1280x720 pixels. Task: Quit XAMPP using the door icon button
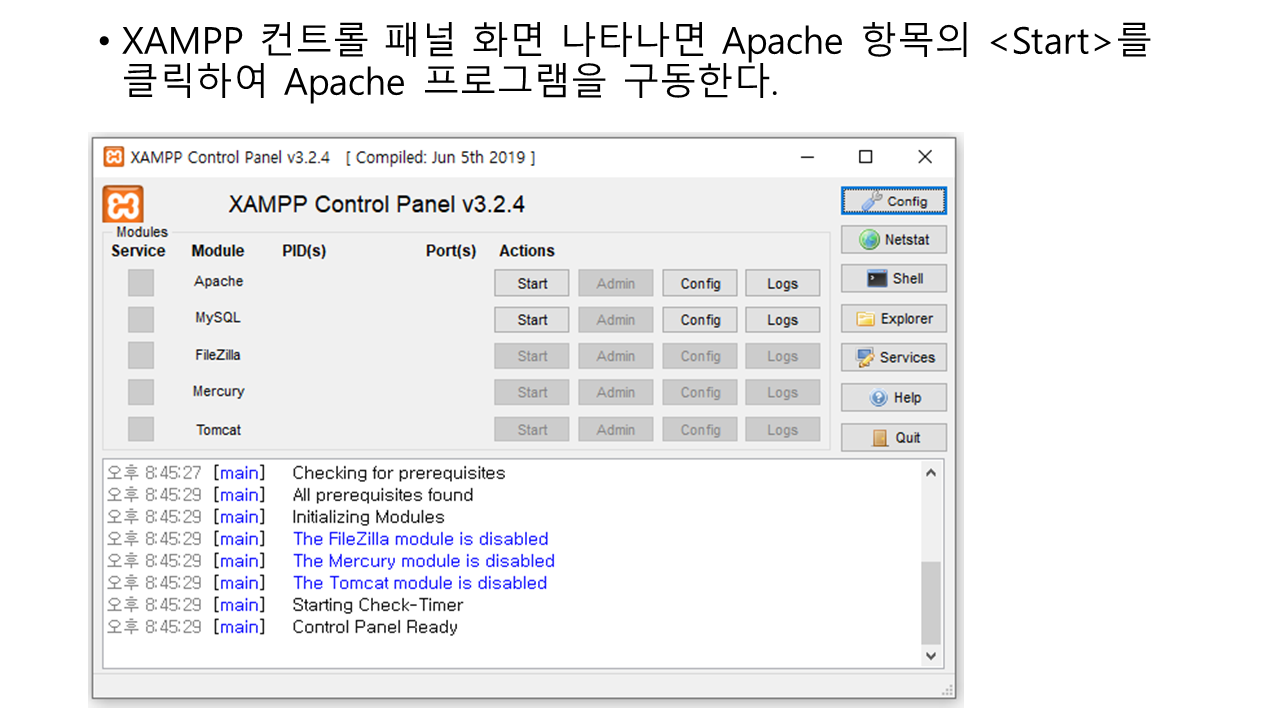click(x=893, y=438)
